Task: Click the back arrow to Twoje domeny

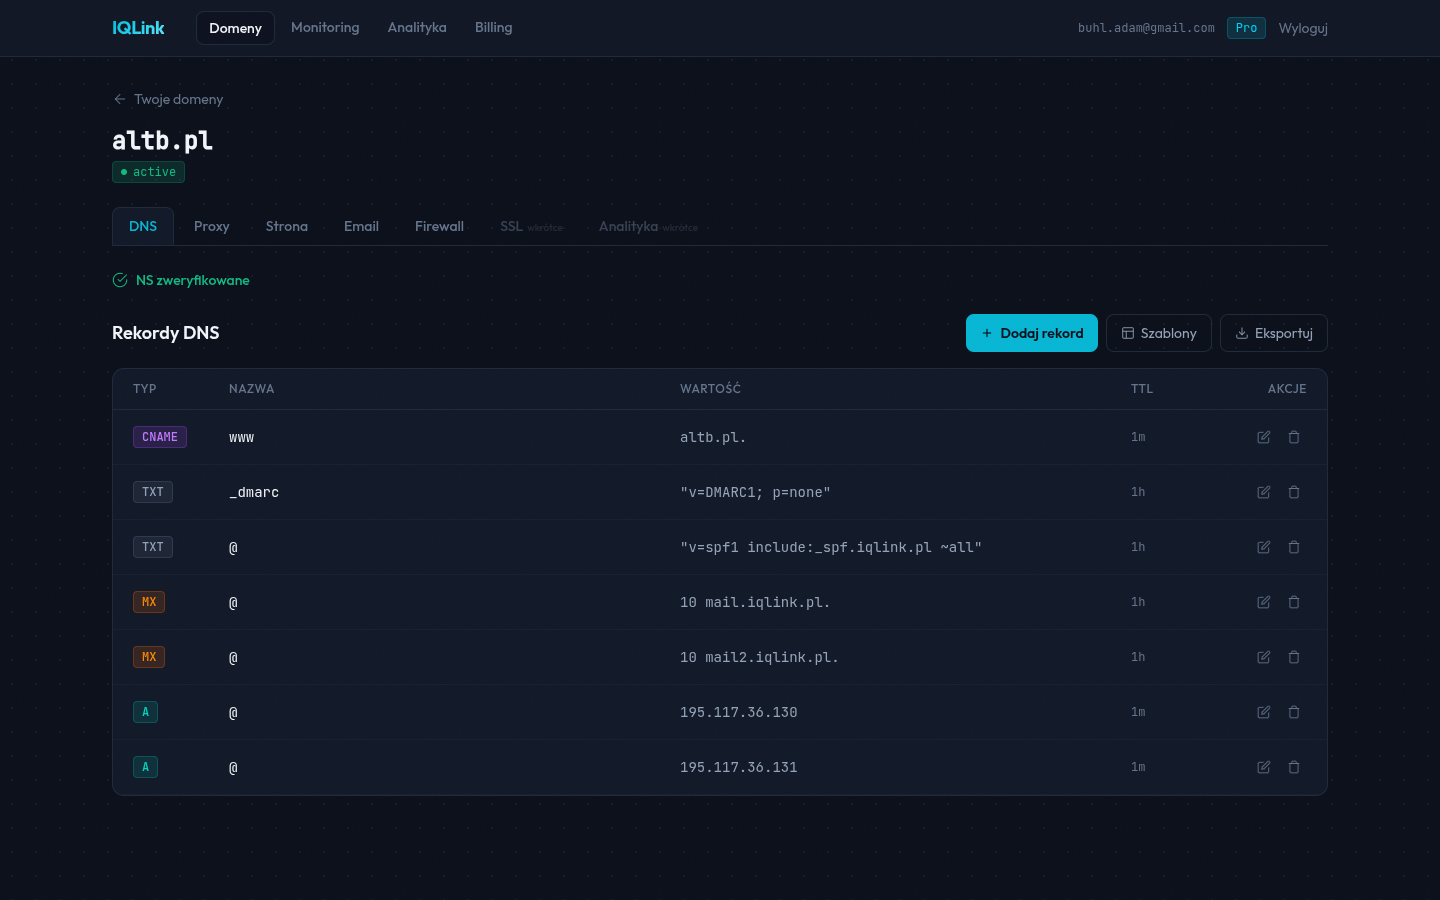Action: coord(119,99)
